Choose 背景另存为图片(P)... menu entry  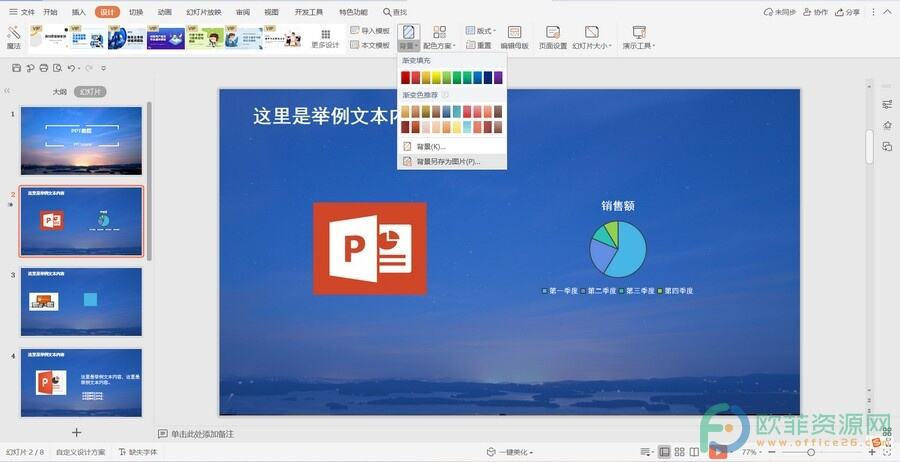452,162
